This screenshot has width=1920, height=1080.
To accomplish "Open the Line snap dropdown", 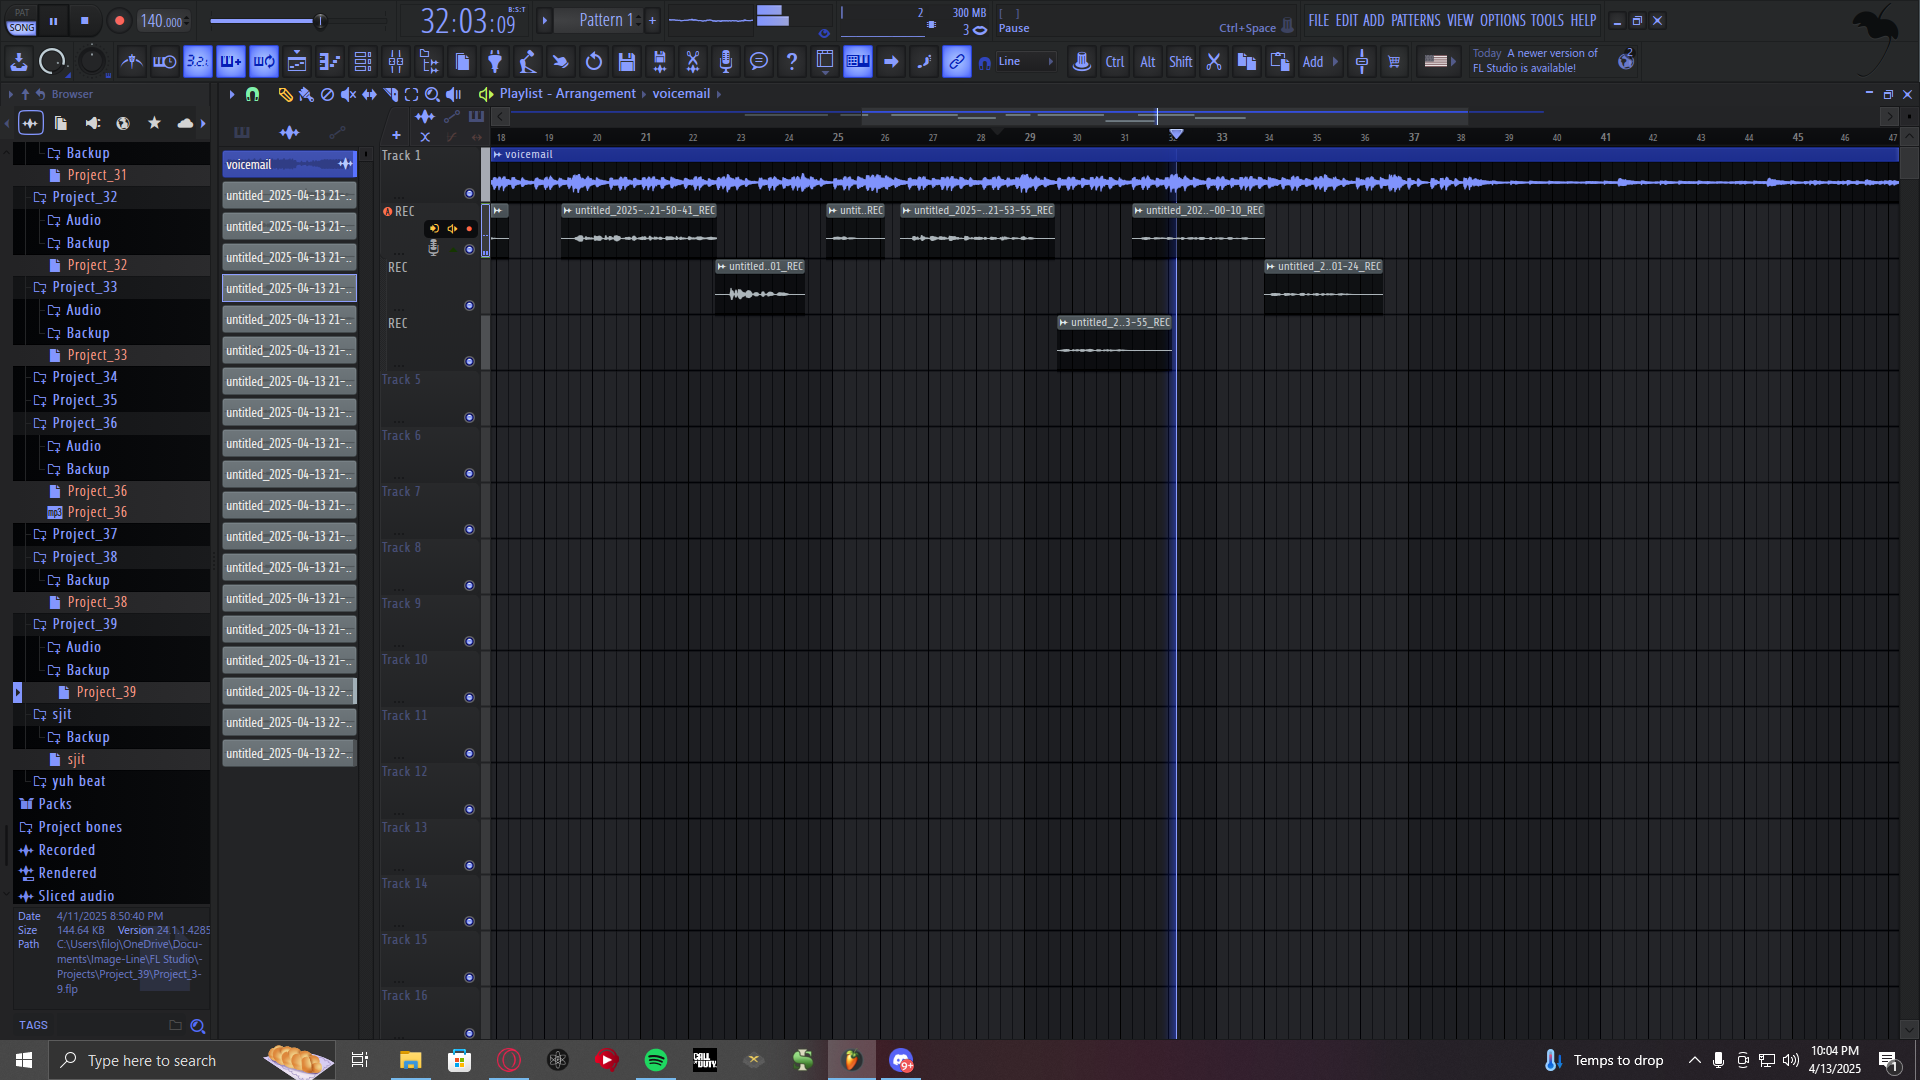I will 1025,62.
